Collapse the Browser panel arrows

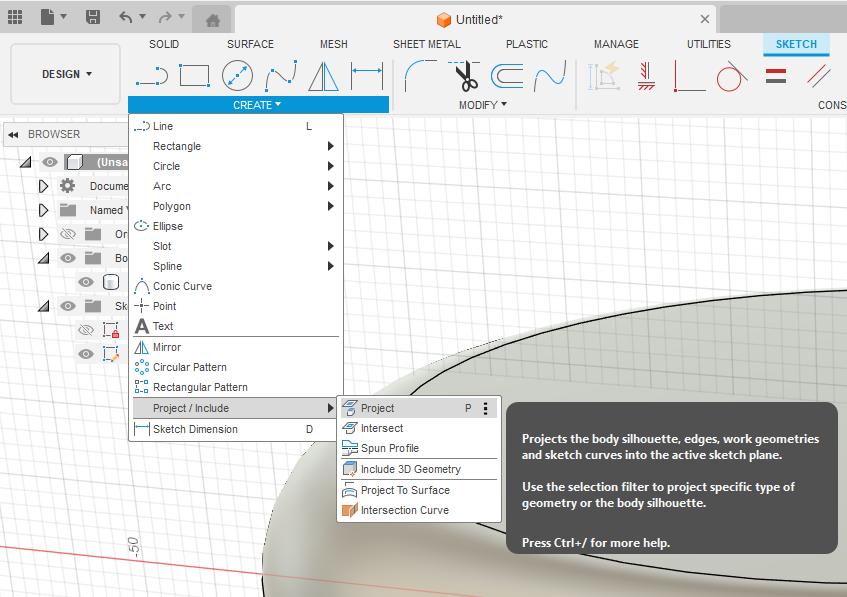(14, 135)
